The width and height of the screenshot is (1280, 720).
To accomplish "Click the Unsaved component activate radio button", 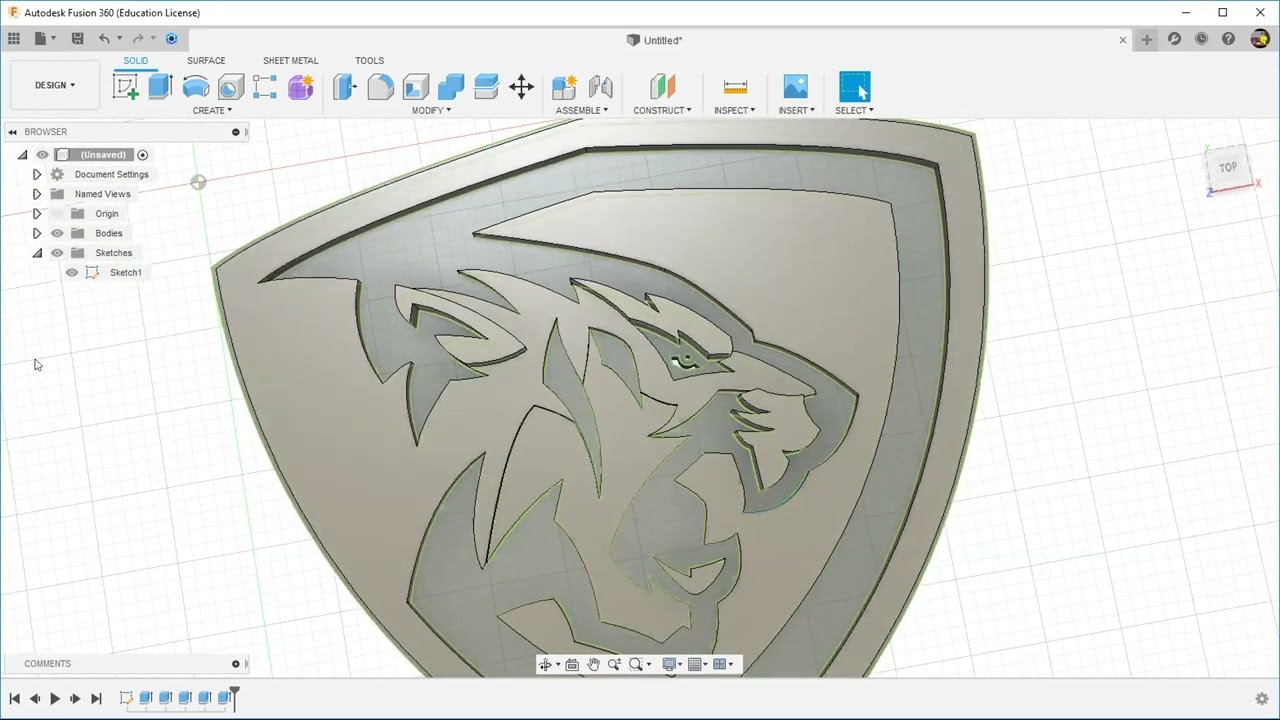I will [142, 155].
